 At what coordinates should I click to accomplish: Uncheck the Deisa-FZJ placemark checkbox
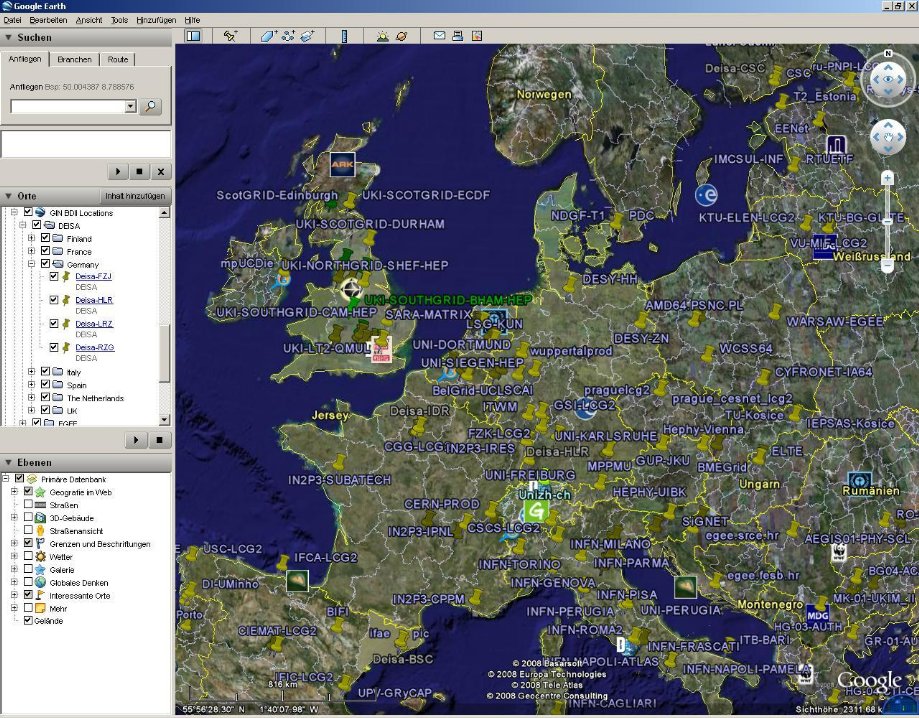53,275
